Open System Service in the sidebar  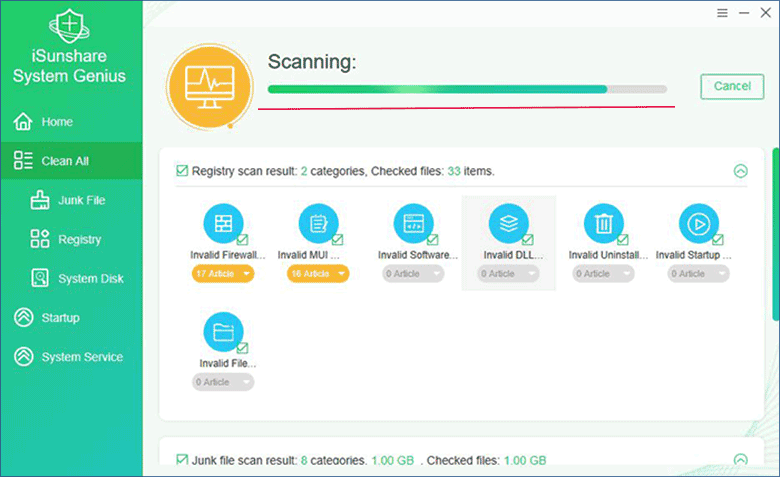[81, 357]
